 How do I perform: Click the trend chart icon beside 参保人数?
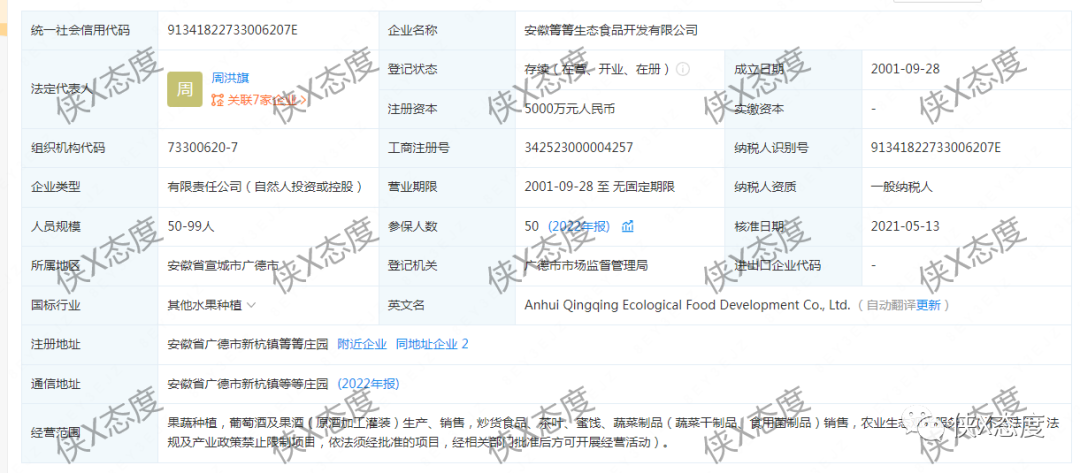(x=627, y=226)
